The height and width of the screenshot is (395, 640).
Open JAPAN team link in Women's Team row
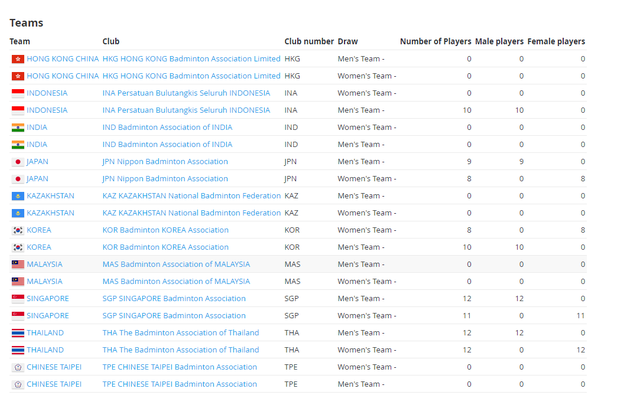coord(37,179)
